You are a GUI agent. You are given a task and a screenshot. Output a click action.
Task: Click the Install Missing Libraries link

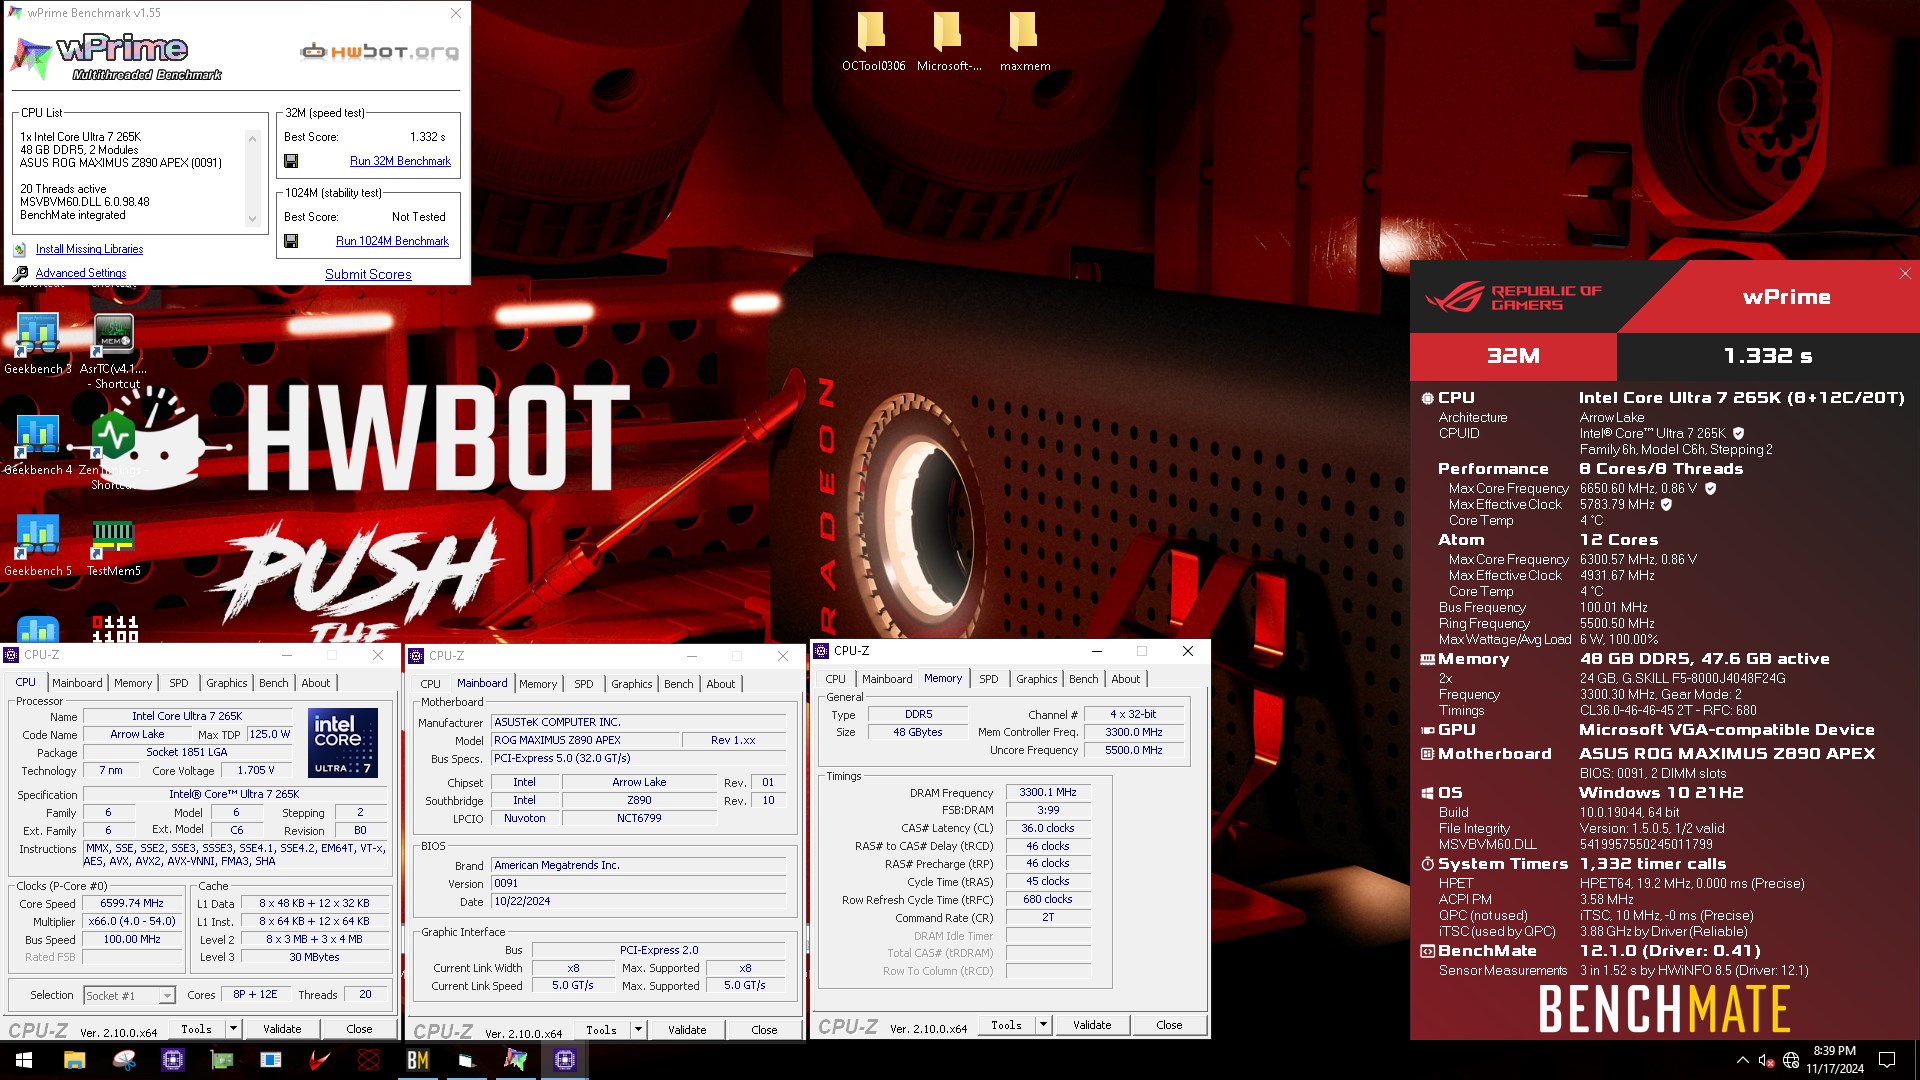tap(89, 249)
